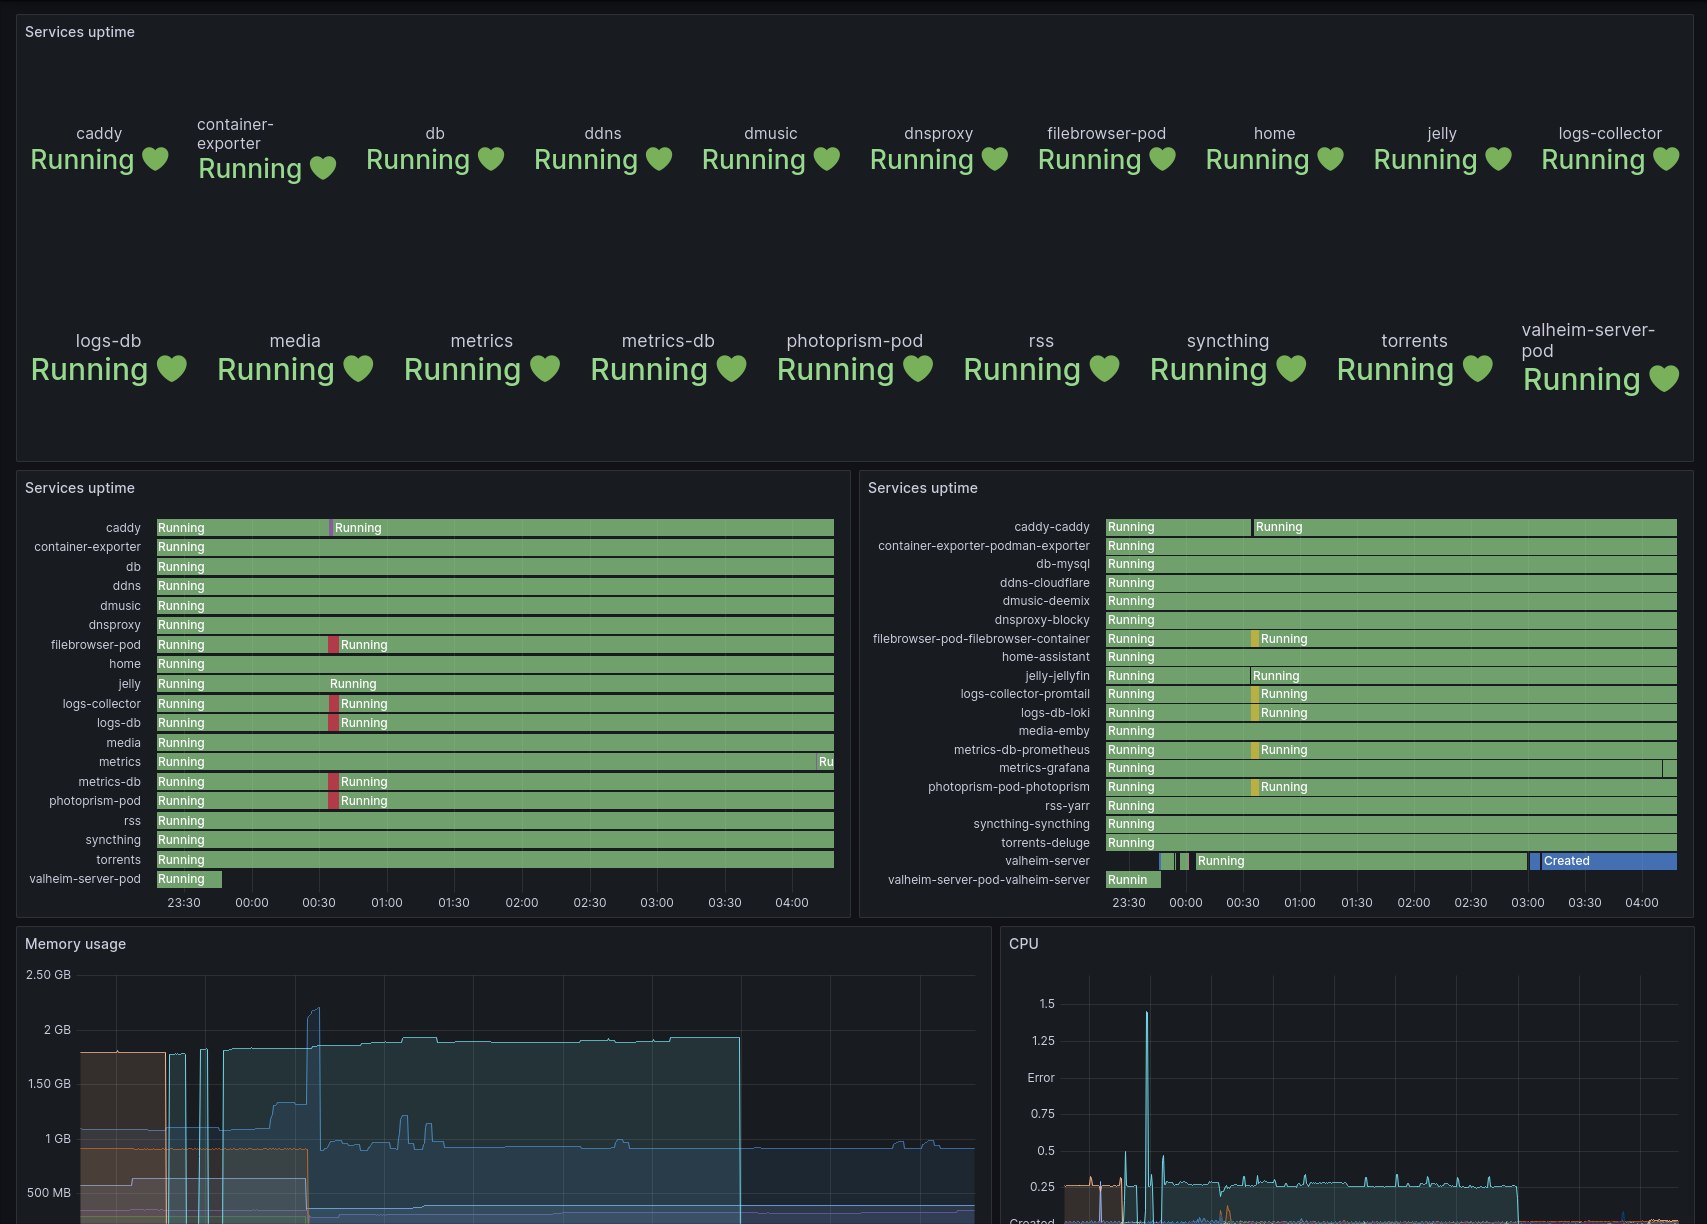The image size is (1707, 1224).
Task: Select the rss status heart icon
Action: click(x=1105, y=369)
